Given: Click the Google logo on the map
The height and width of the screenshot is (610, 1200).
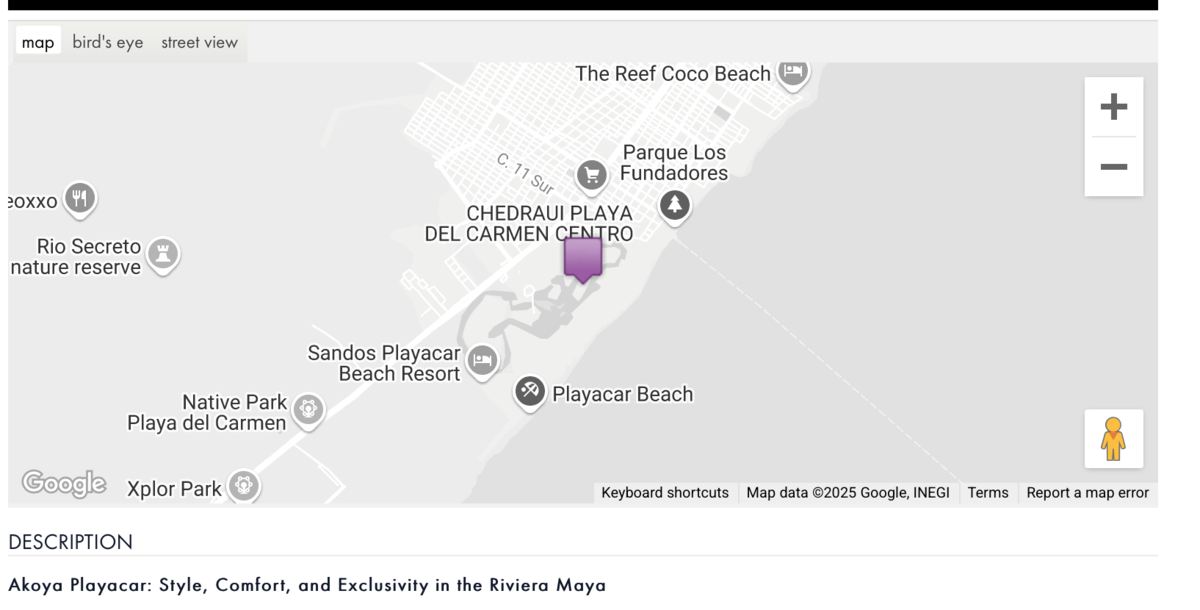Looking at the screenshot, I should coord(64,484).
